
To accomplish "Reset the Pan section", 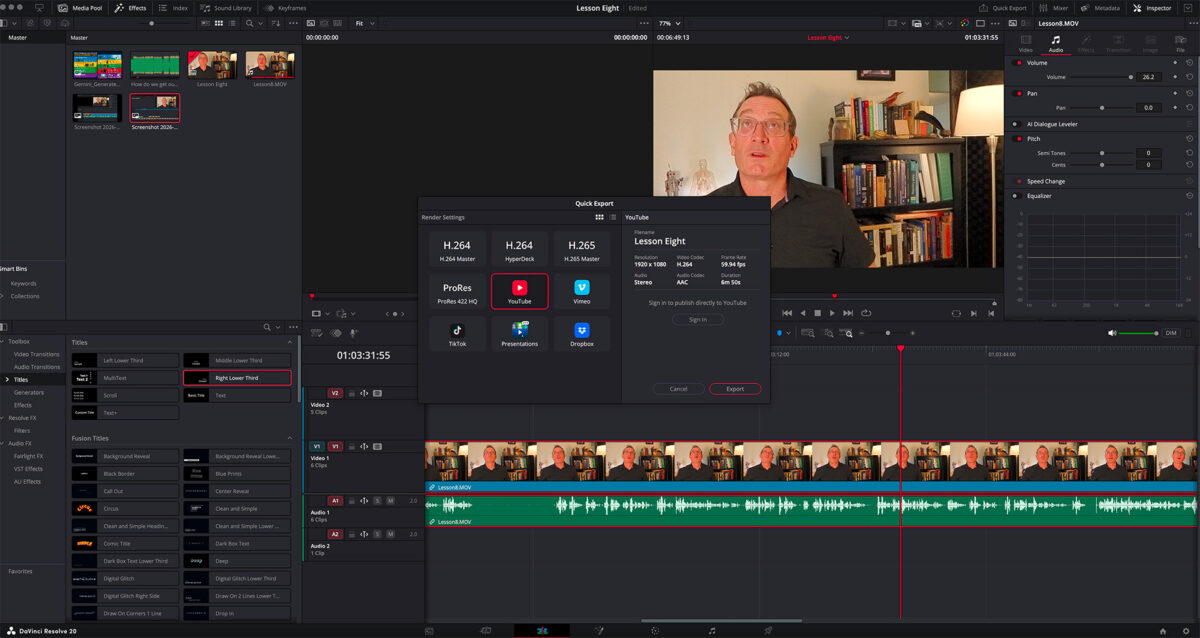I will coord(1189,93).
